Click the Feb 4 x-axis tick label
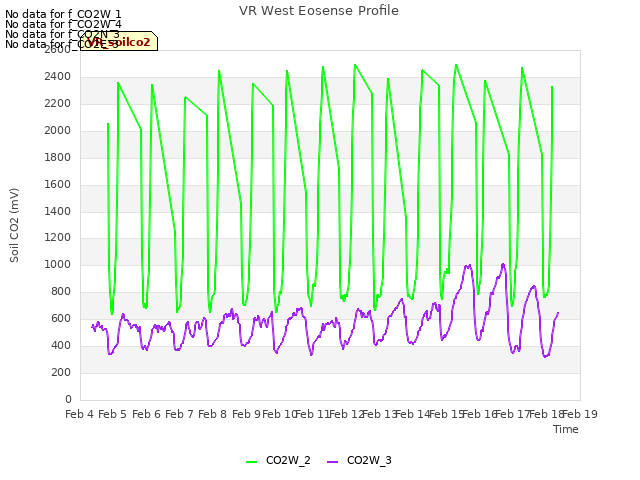This screenshot has width=640, height=480. point(80,414)
